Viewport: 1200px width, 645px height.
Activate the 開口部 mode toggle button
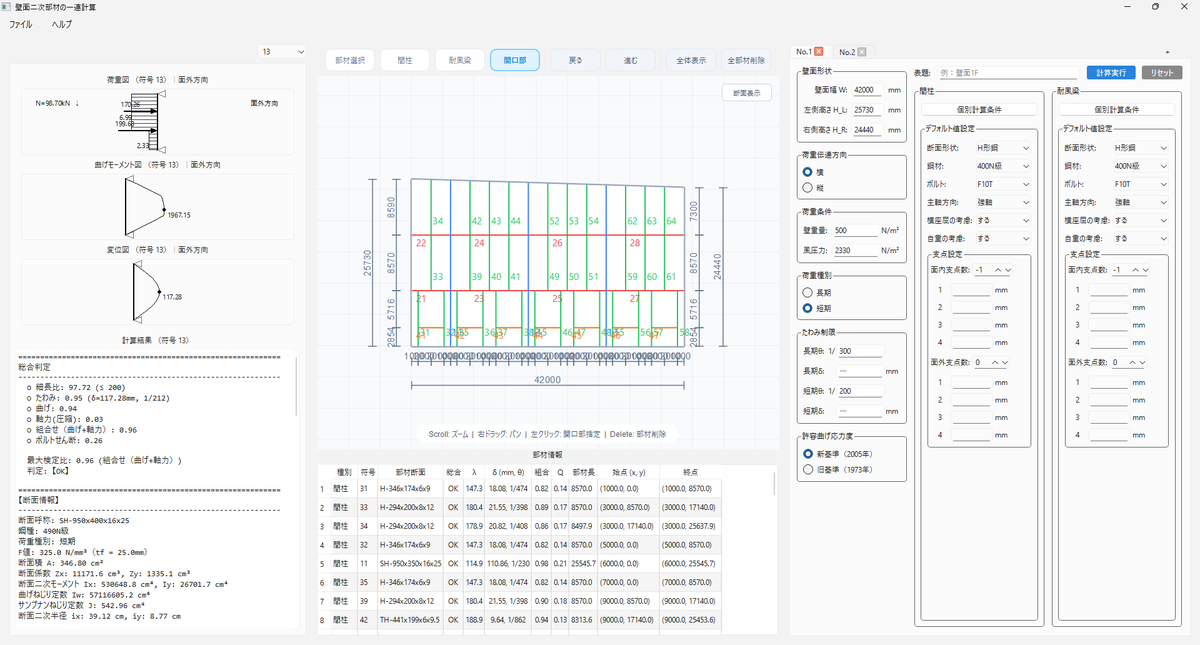pyautogui.click(x=515, y=60)
